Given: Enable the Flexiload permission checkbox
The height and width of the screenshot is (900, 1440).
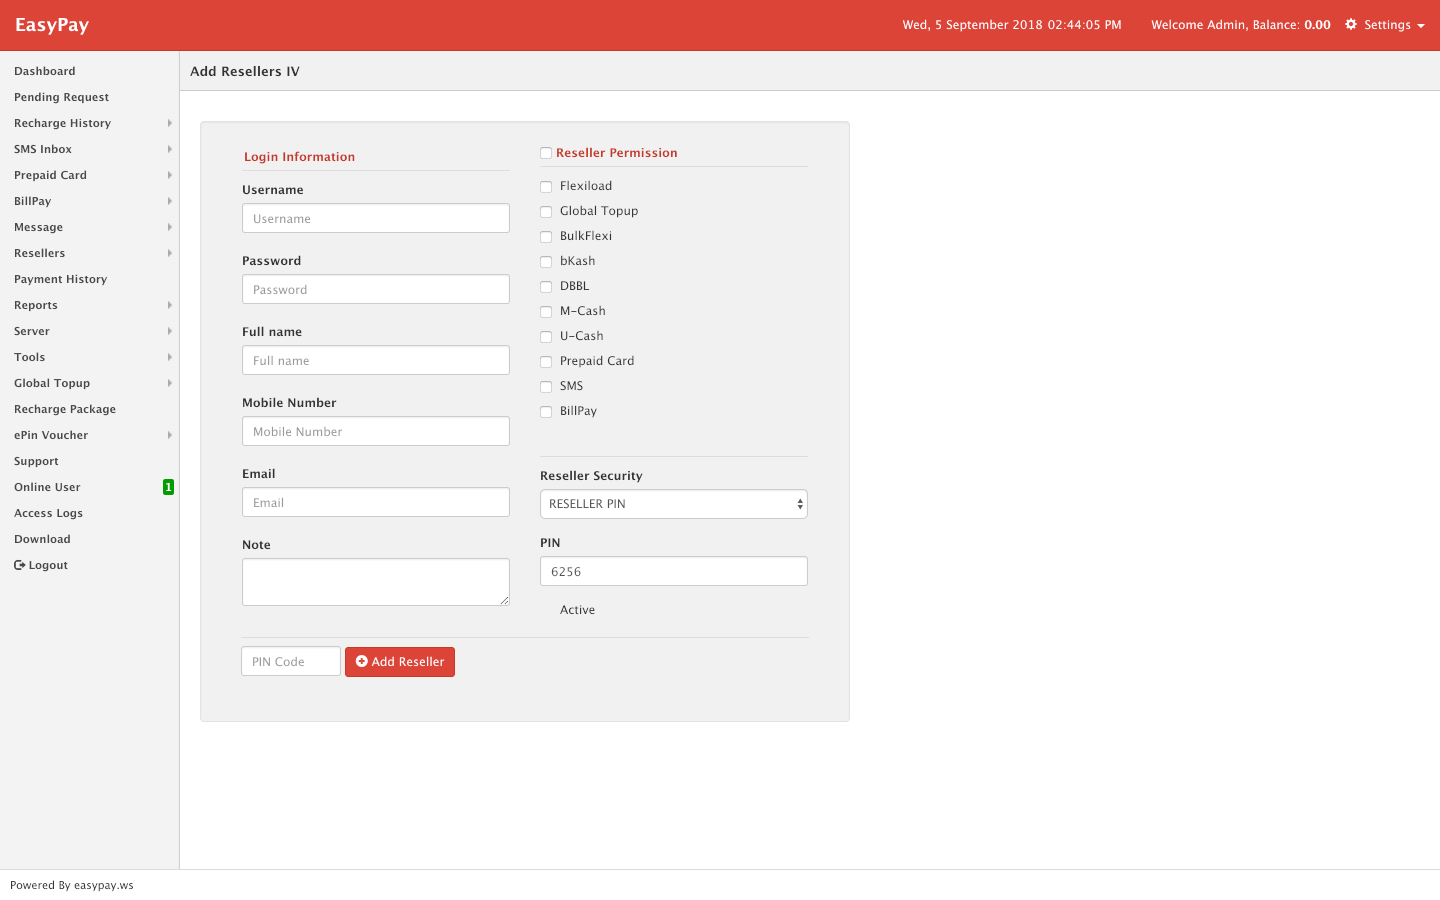Looking at the screenshot, I should click(x=546, y=187).
